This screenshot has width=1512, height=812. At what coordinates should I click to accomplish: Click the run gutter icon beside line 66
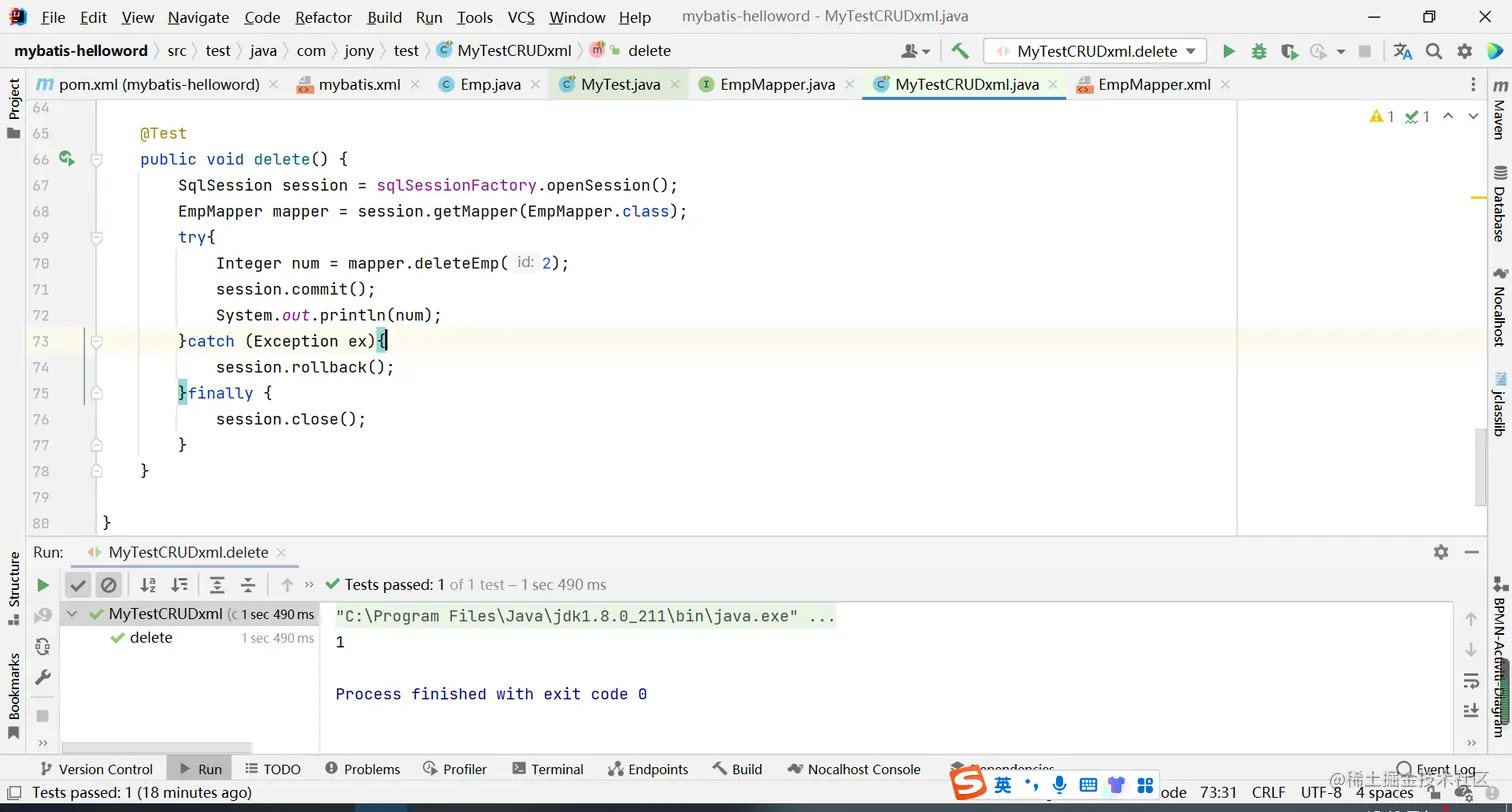(x=66, y=158)
